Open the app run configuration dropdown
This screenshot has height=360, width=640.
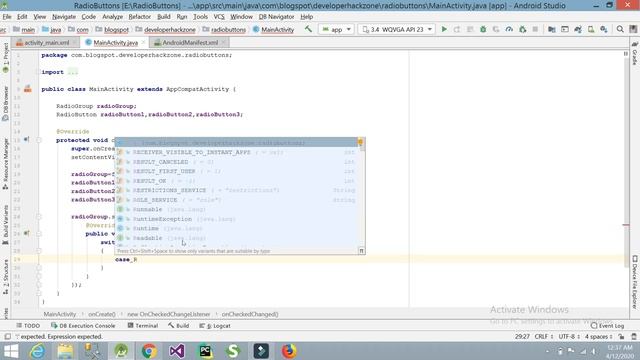[336, 29]
